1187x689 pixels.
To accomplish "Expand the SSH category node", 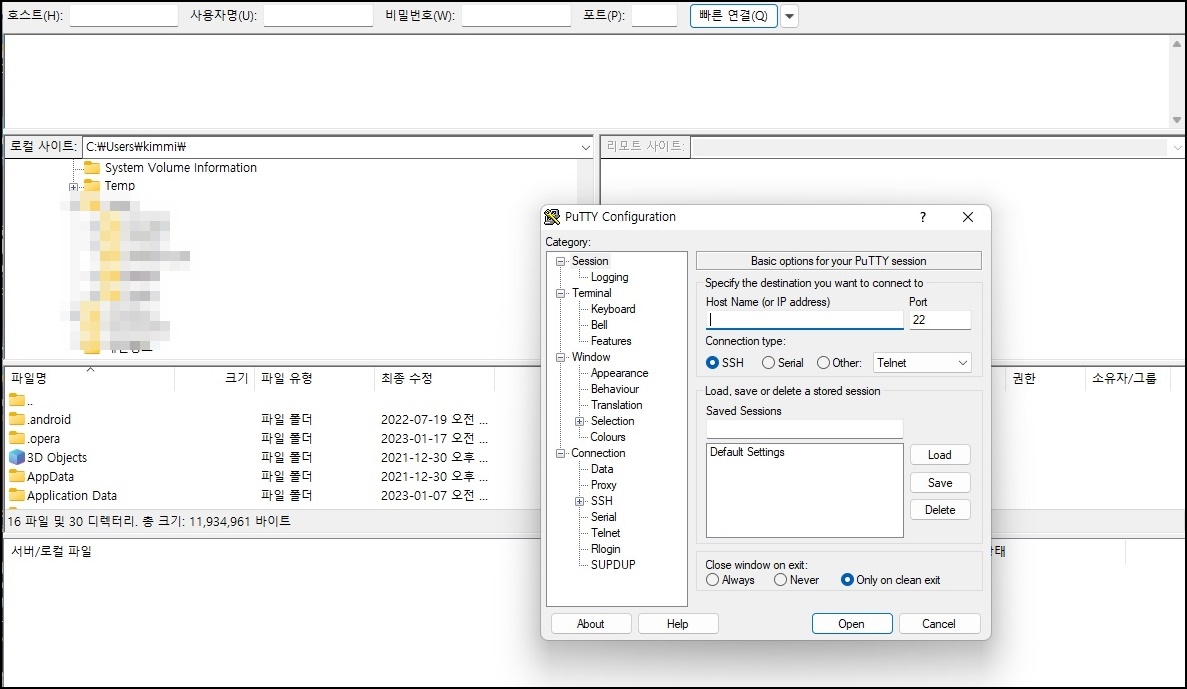I will (x=580, y=501).
